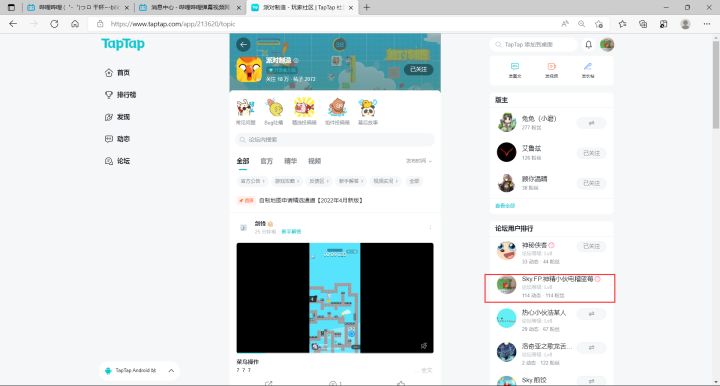Viewport: 720px width, 386px height.
Task: Play the game video thumbnail in post
Action: (x=335, y=298)
